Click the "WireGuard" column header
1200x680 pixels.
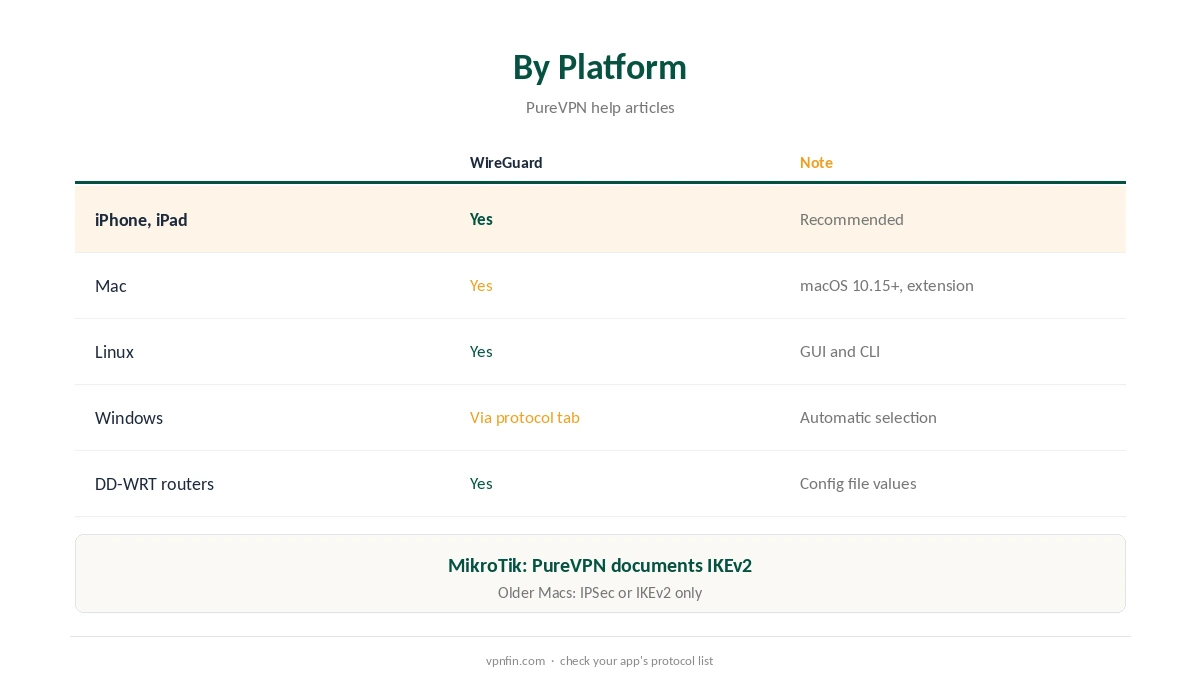506,162
